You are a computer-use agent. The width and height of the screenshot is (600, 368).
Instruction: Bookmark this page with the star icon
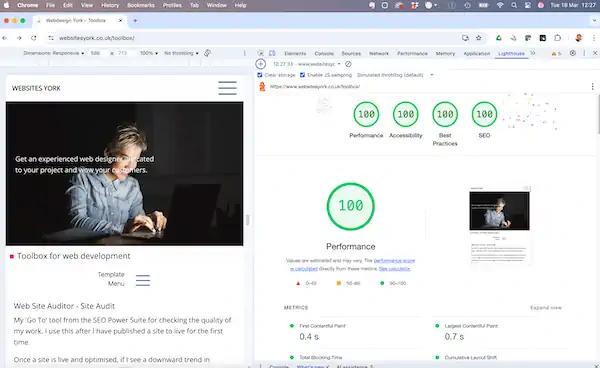[479, 38]
